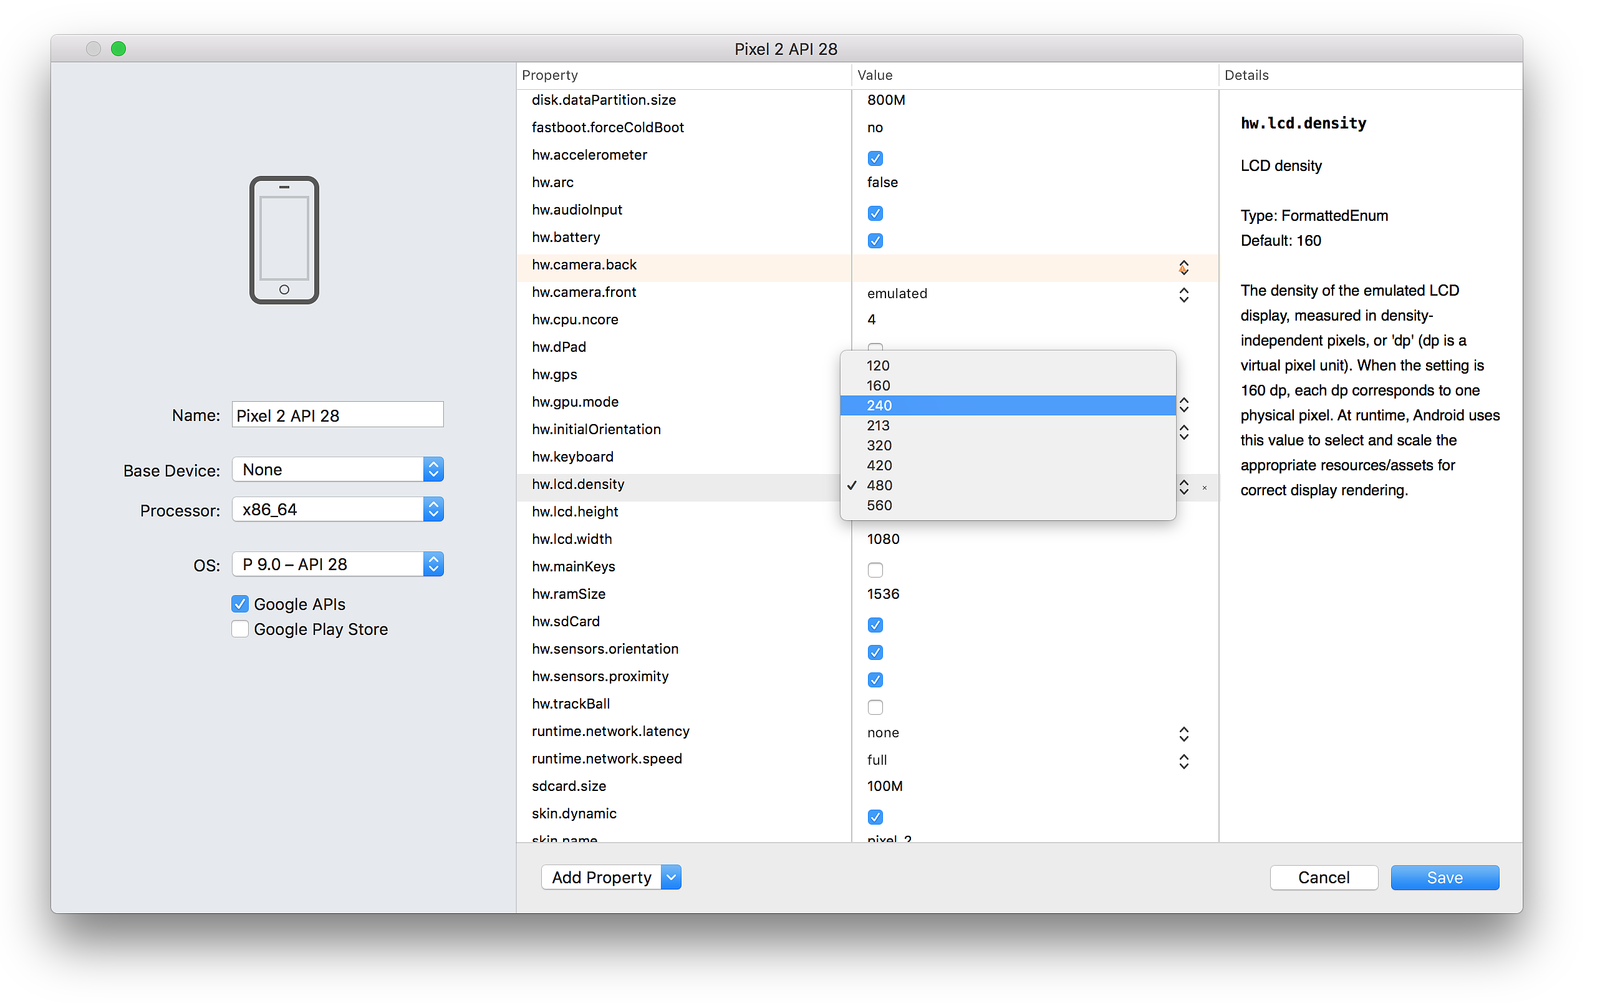Image resolution: width=1600 pixels, height=1003 pixels.
Task: Click the Name field with Pixel 2 API 28
Action: pyautogui.click(x=338, y=415)
